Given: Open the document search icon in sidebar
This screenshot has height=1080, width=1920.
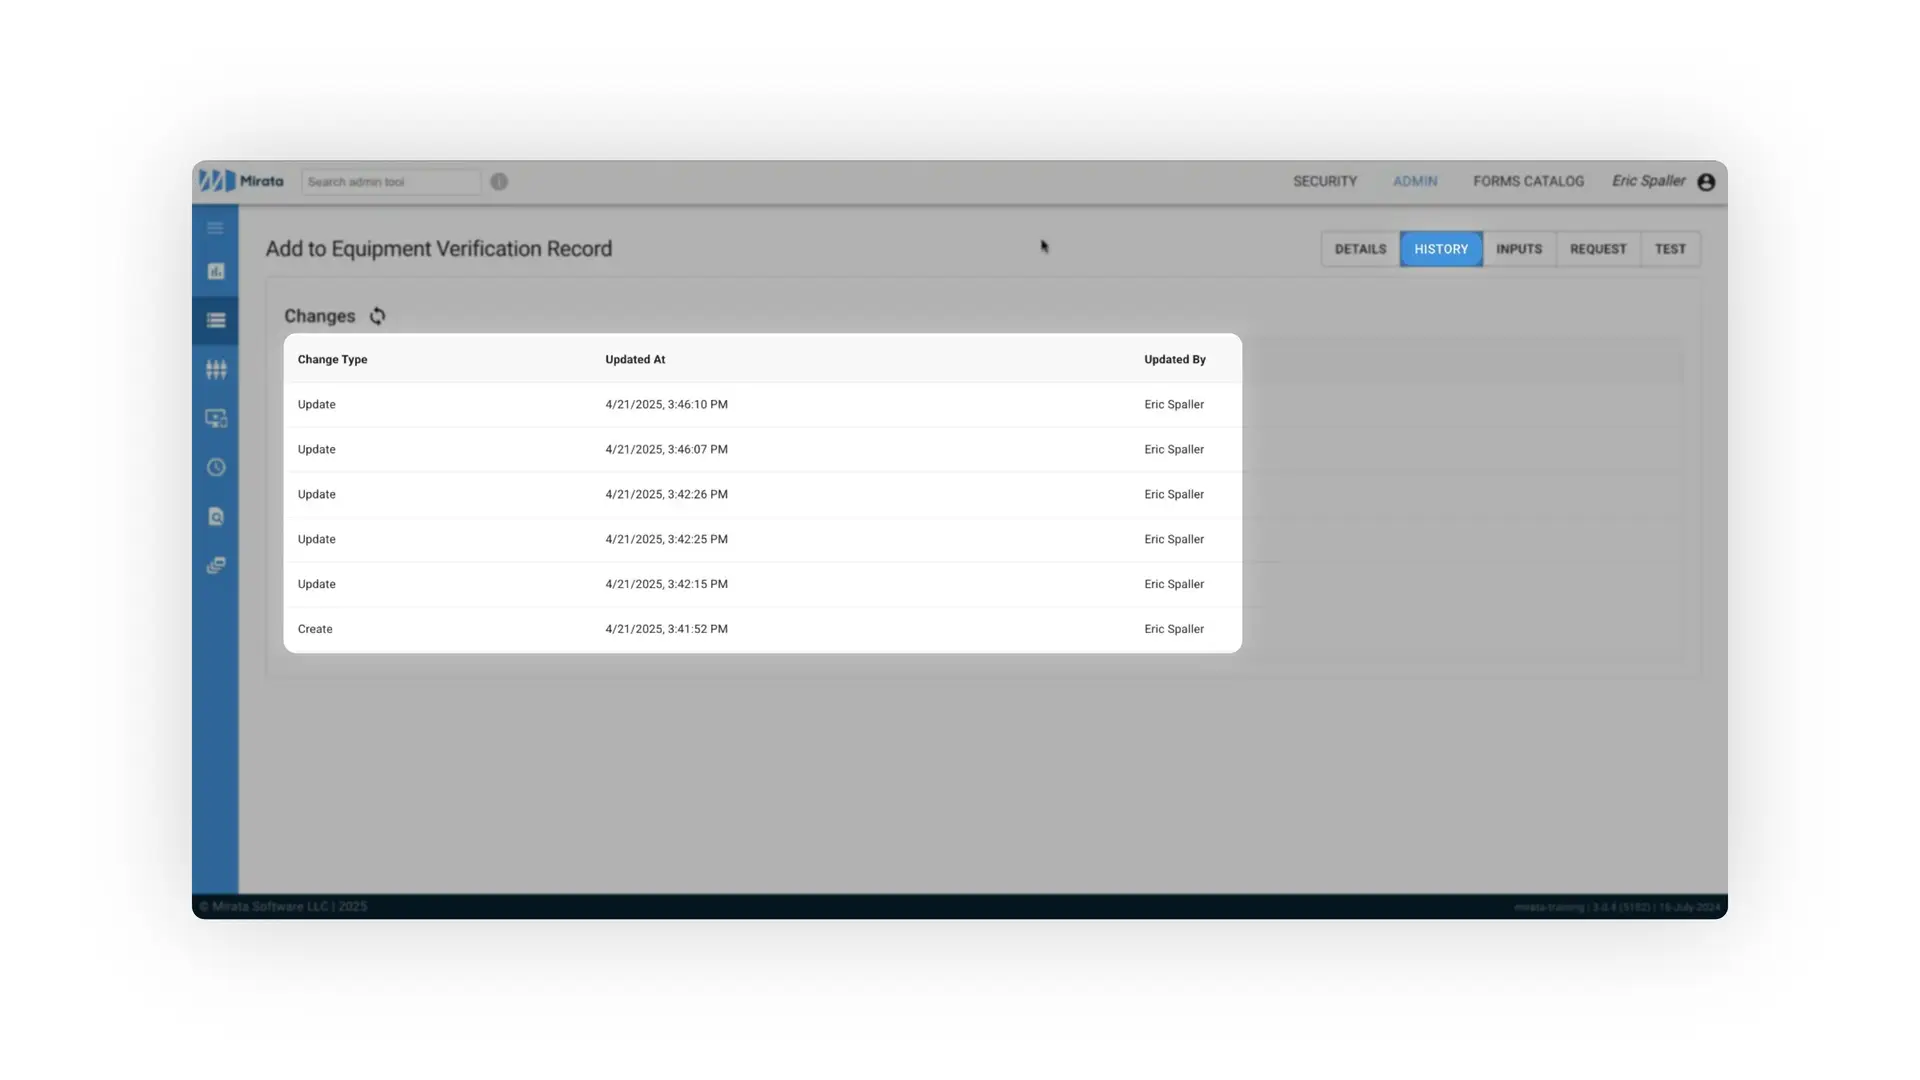Looking at the screenshot, I should coord(215,516).
